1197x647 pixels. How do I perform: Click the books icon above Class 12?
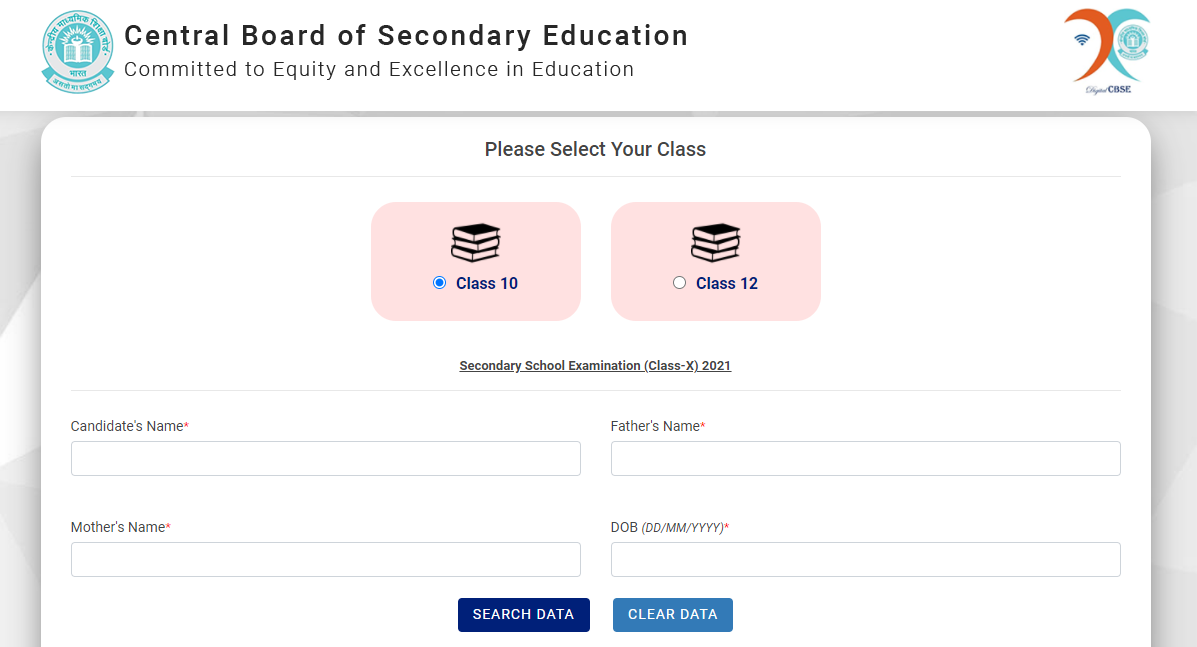716,242
